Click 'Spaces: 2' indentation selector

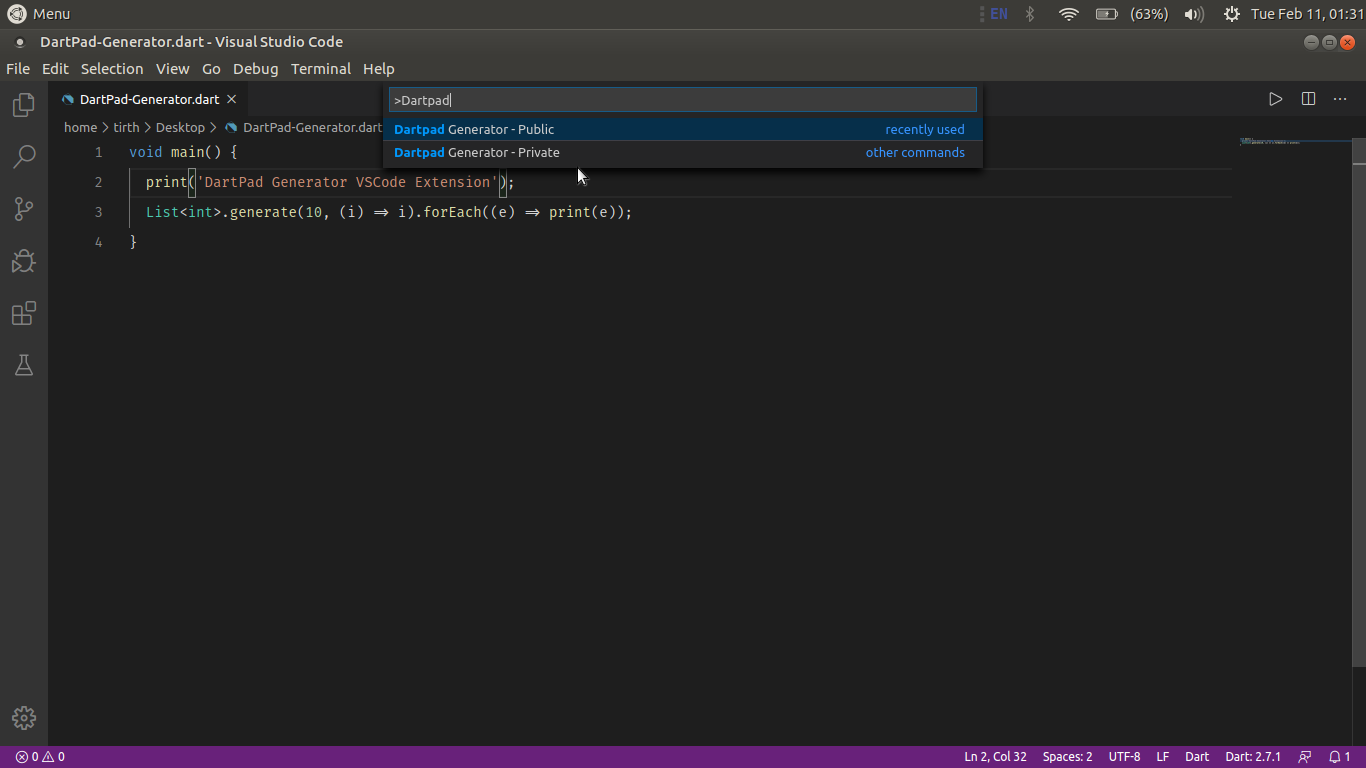1067,757
